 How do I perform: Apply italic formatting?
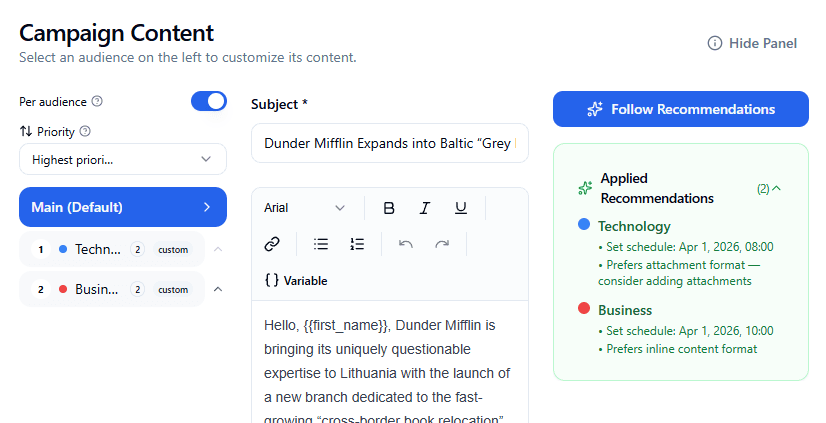click(x=425, y=208)
